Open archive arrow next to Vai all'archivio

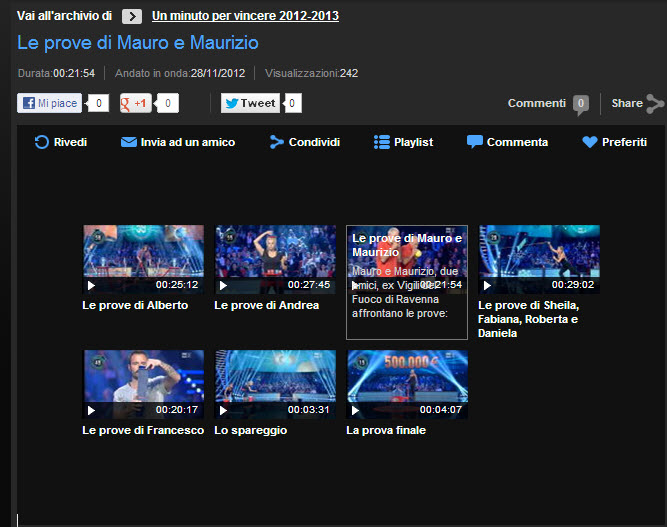click(x=132, y=16)
